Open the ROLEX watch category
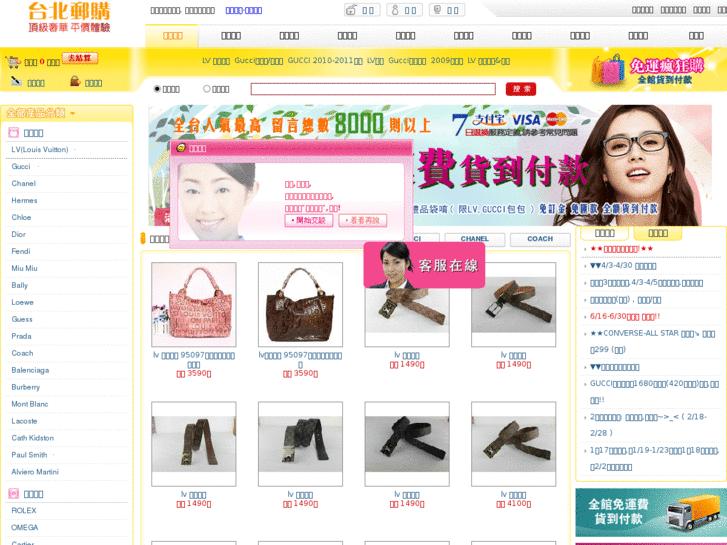This screenshot has height=545, width=727. 24,510
